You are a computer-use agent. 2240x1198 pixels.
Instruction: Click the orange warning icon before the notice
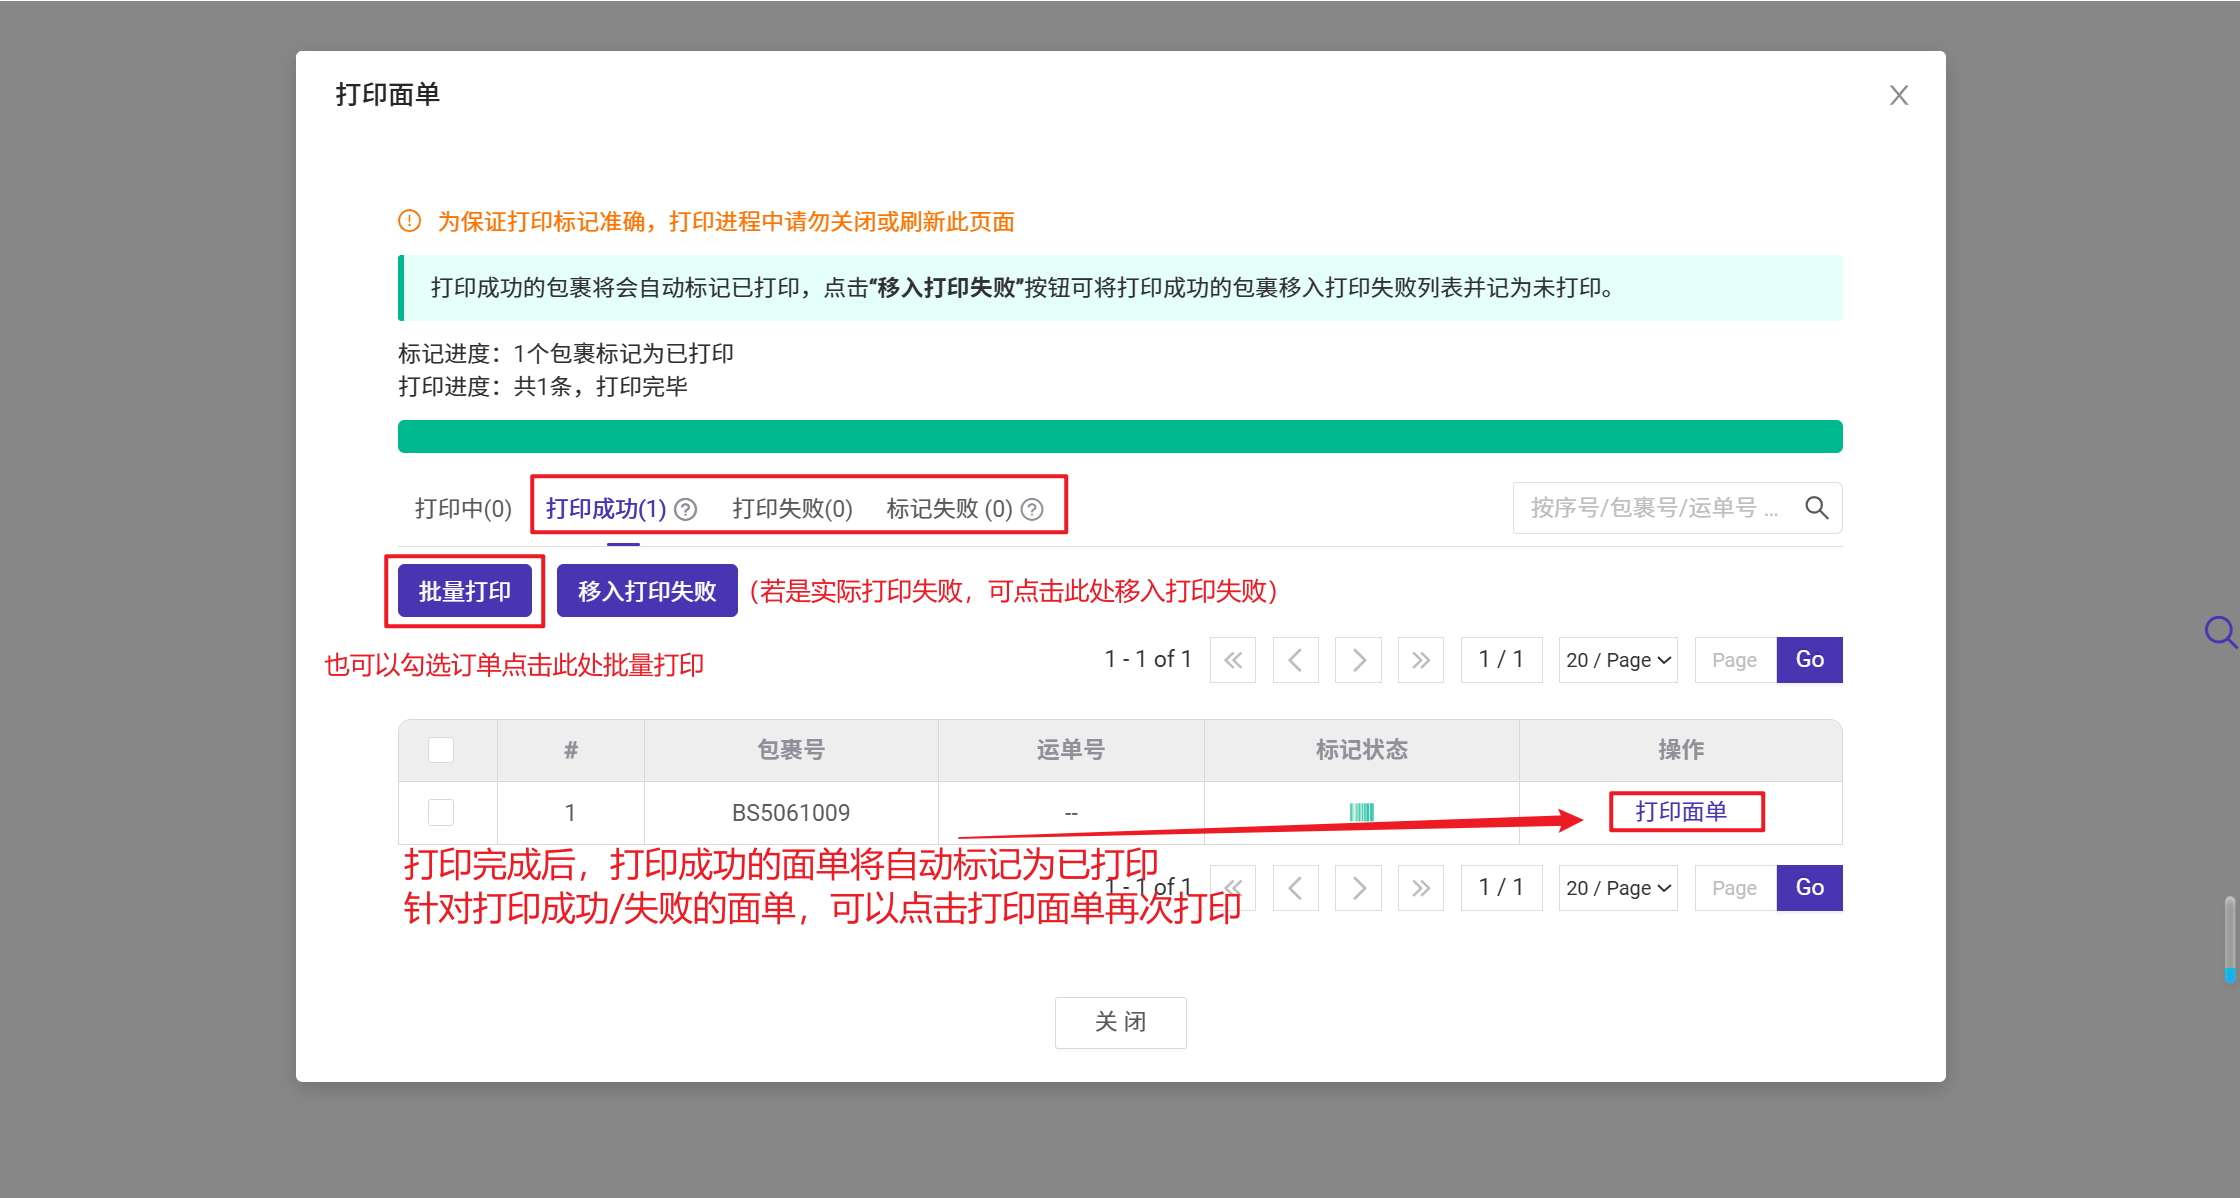point(409,221)
